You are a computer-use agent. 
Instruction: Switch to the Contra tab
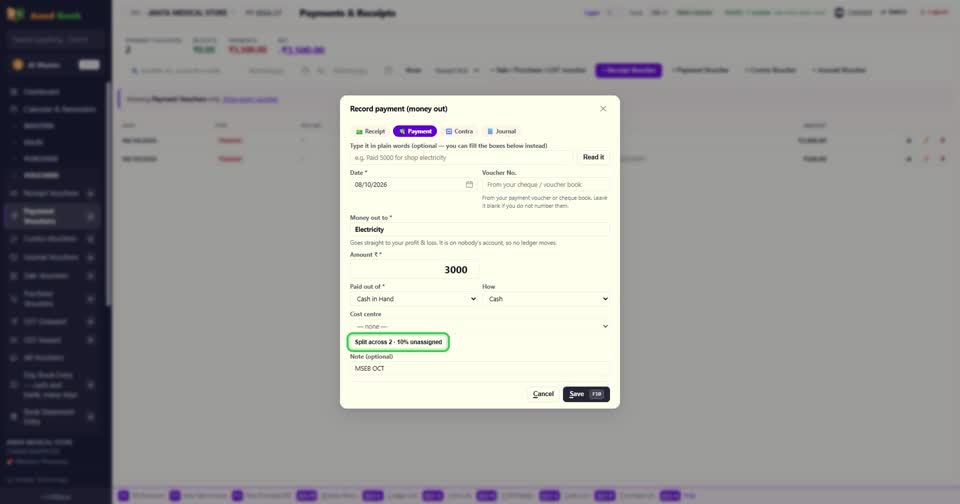459,131
